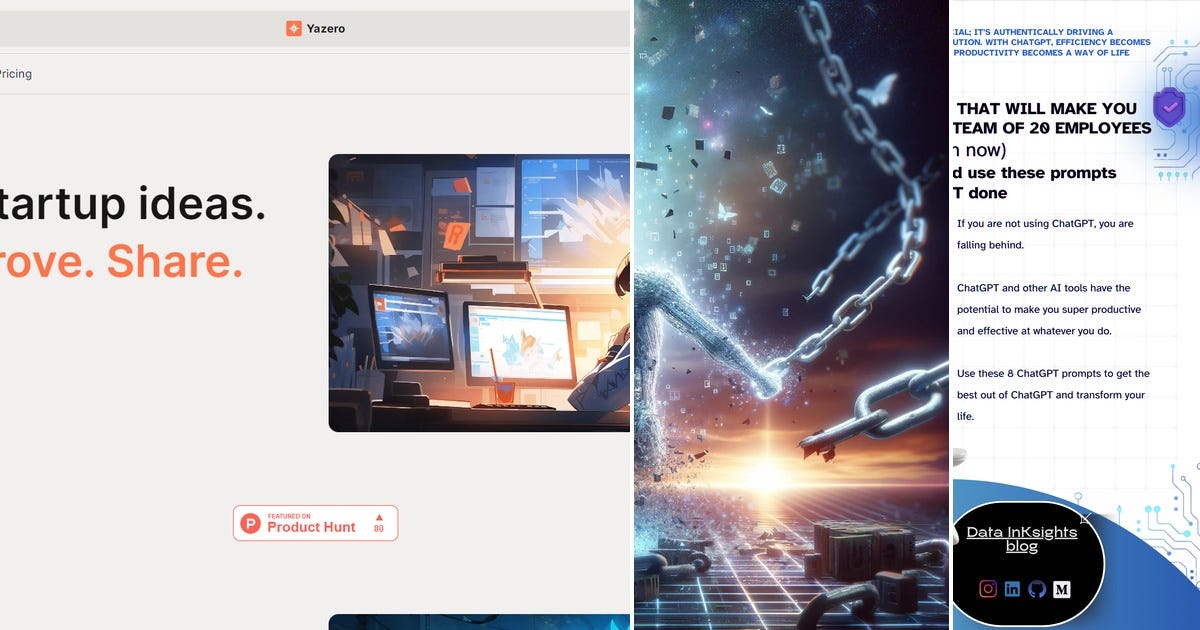
Task: Click the Featured on Product Hunt badge
Action: coord(316,523)
